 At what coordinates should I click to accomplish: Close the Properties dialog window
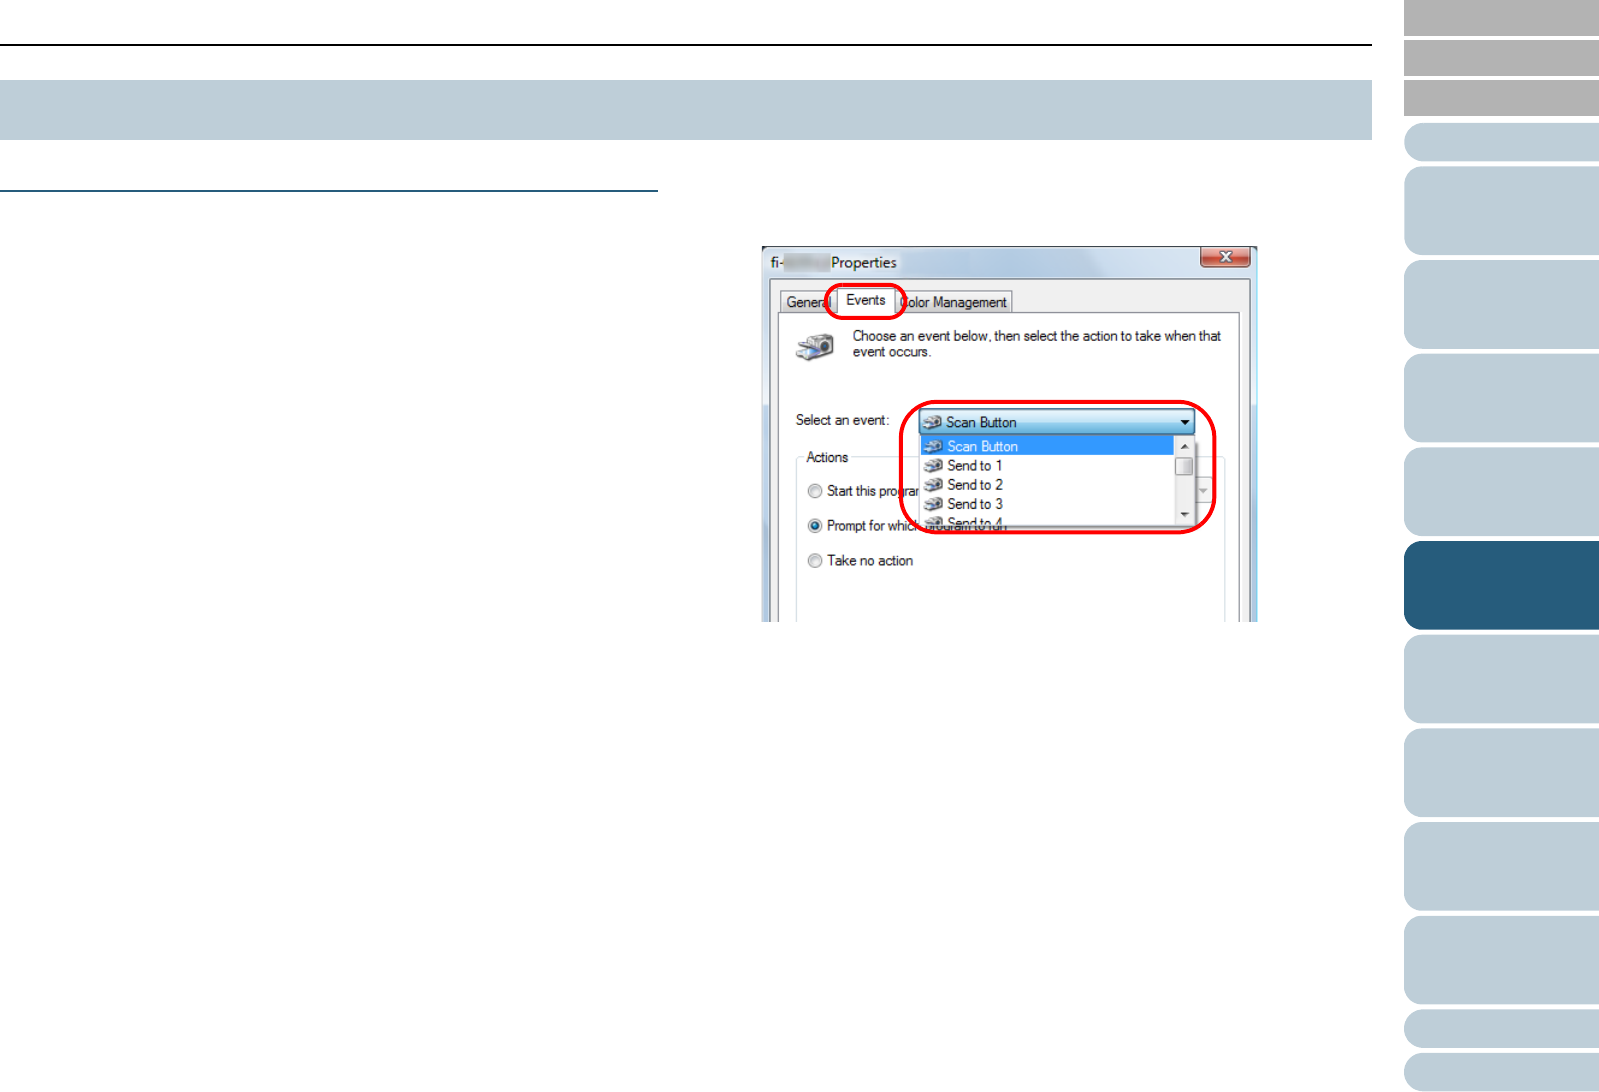1225,257
